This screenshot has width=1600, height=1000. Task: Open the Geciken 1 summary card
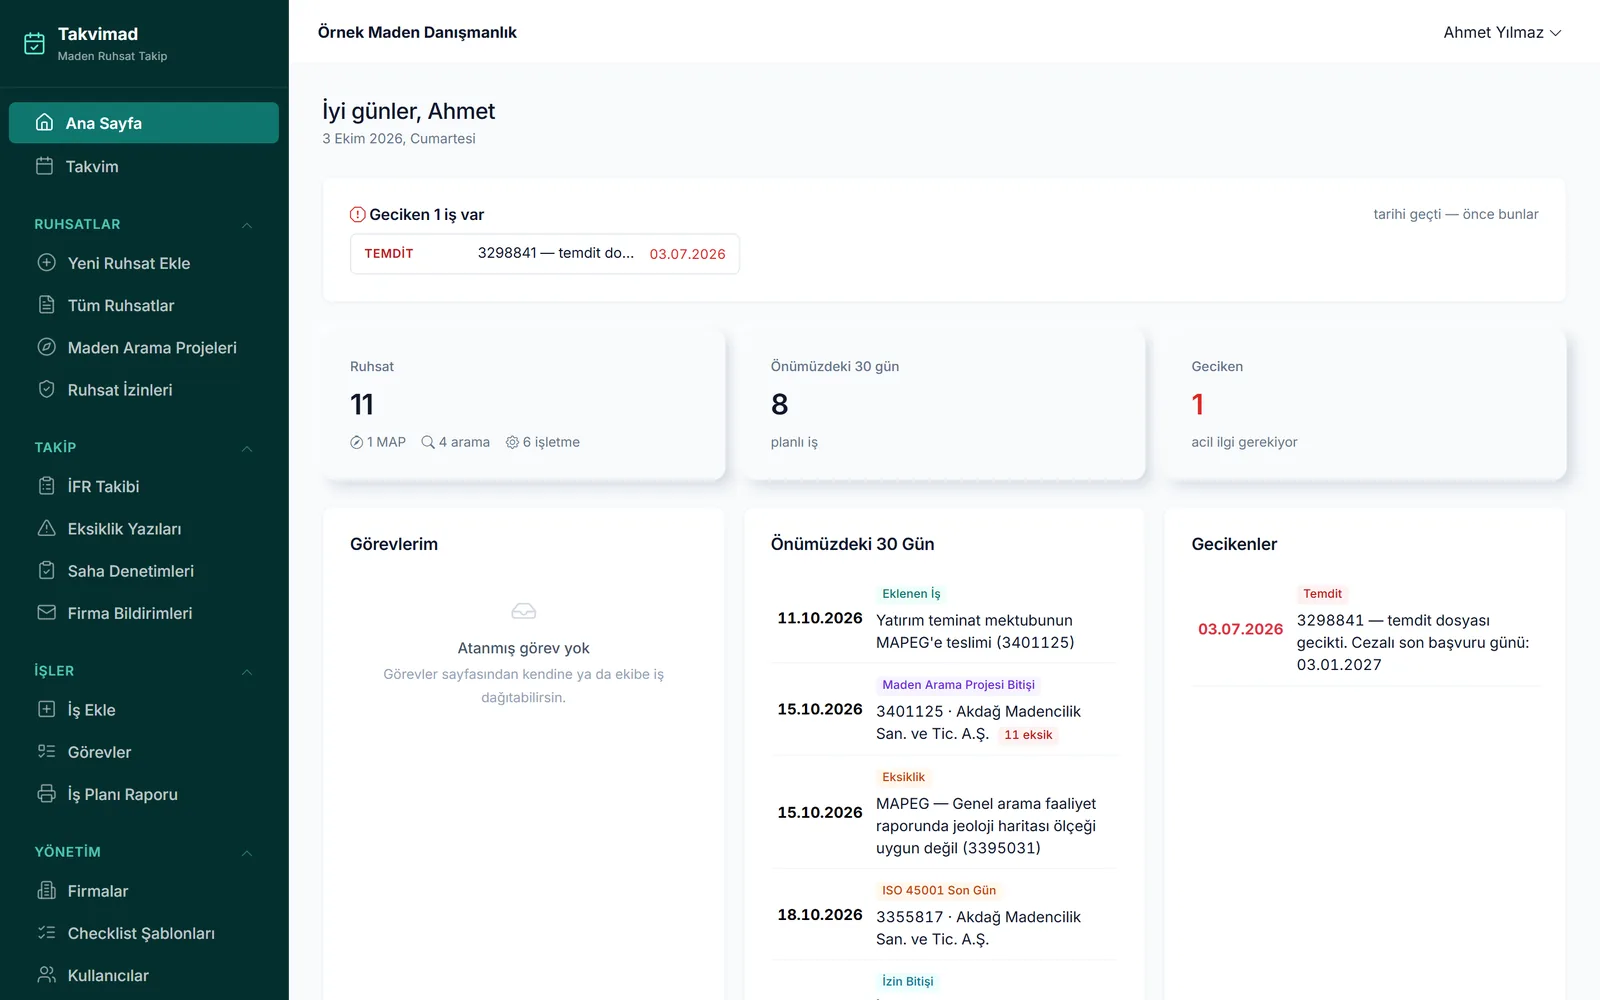click(1365, 404)
